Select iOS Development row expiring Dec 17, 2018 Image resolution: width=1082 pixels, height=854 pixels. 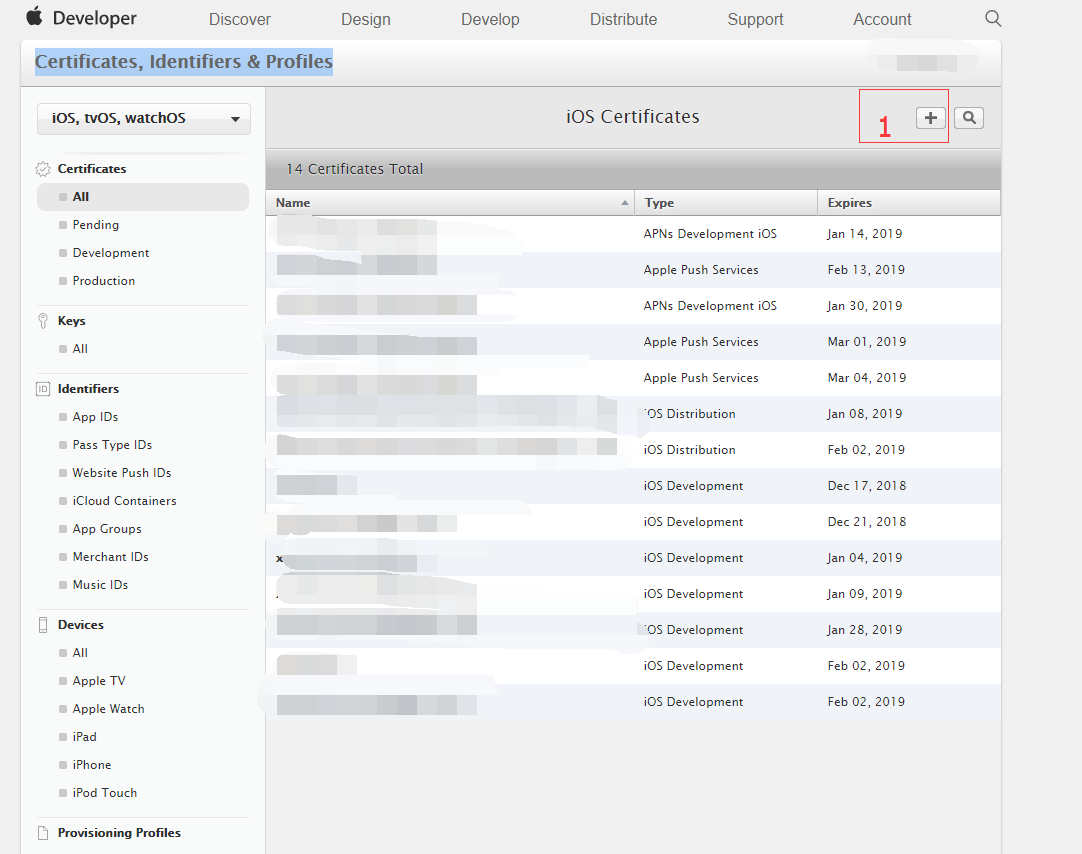[633, 486]
